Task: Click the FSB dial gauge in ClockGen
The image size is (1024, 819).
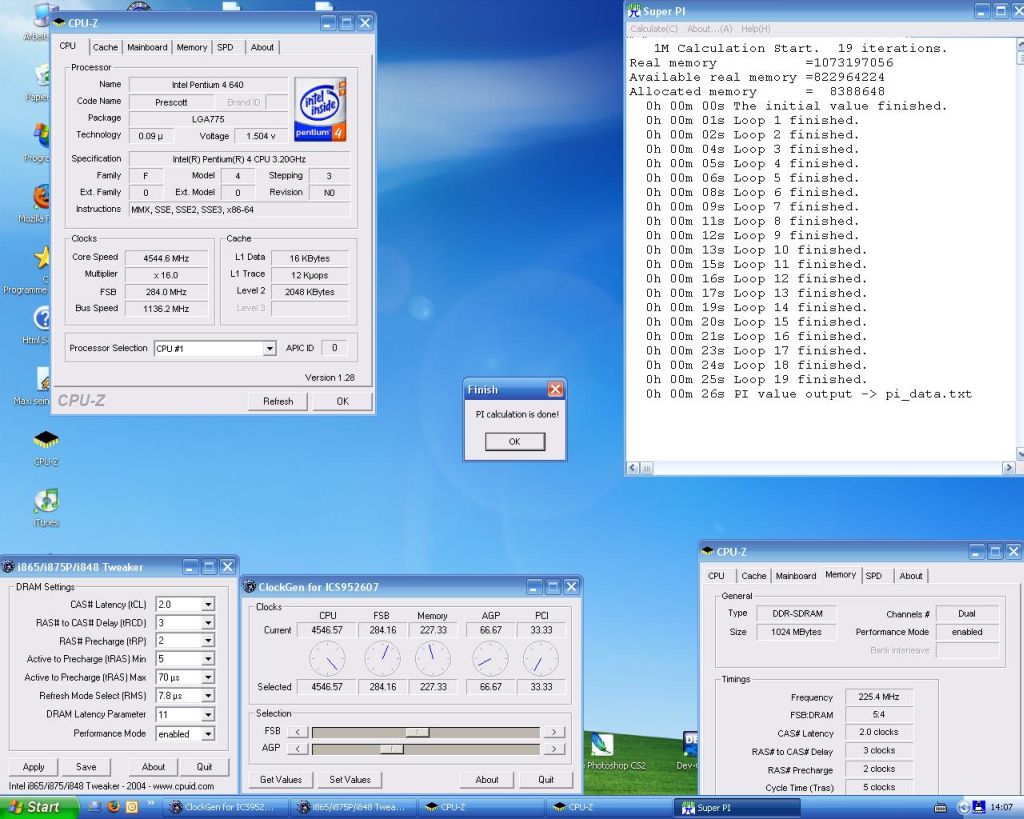Action: (x=383, y=658)
